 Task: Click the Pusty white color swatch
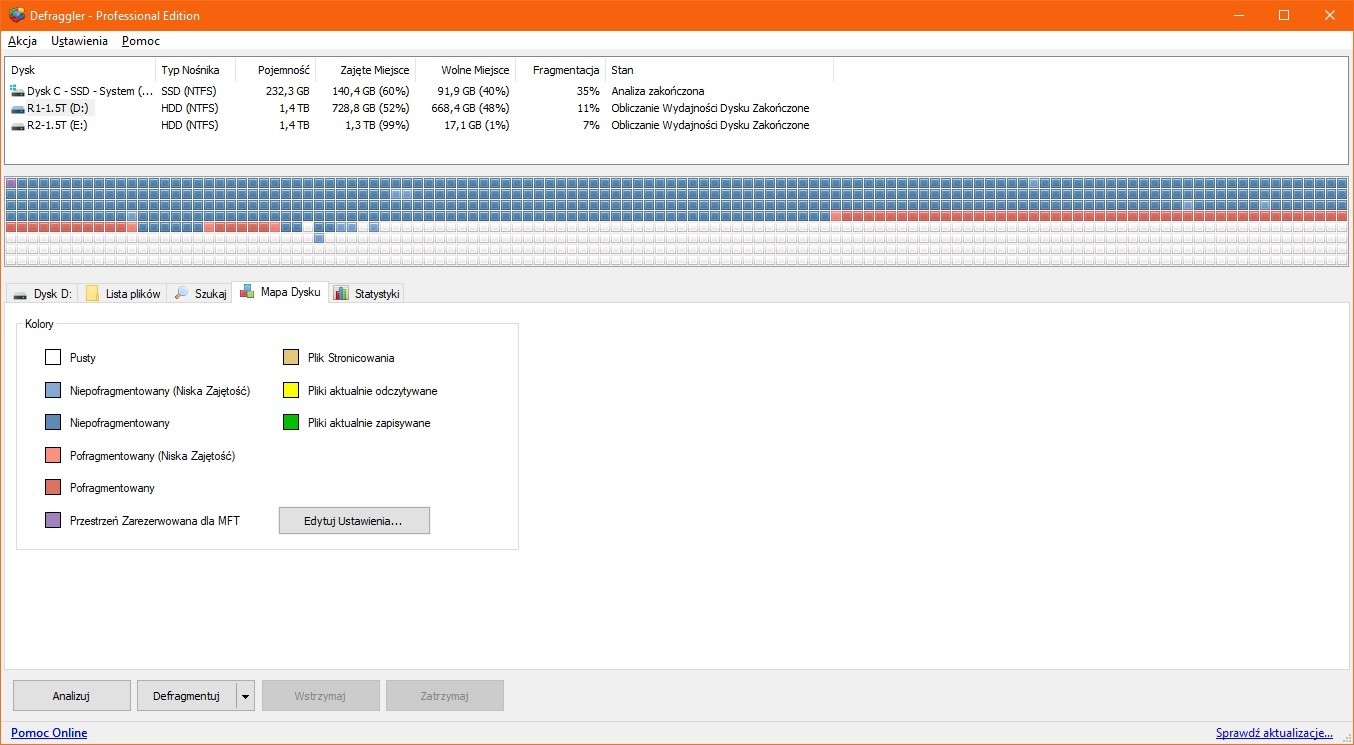pos(53,358)
